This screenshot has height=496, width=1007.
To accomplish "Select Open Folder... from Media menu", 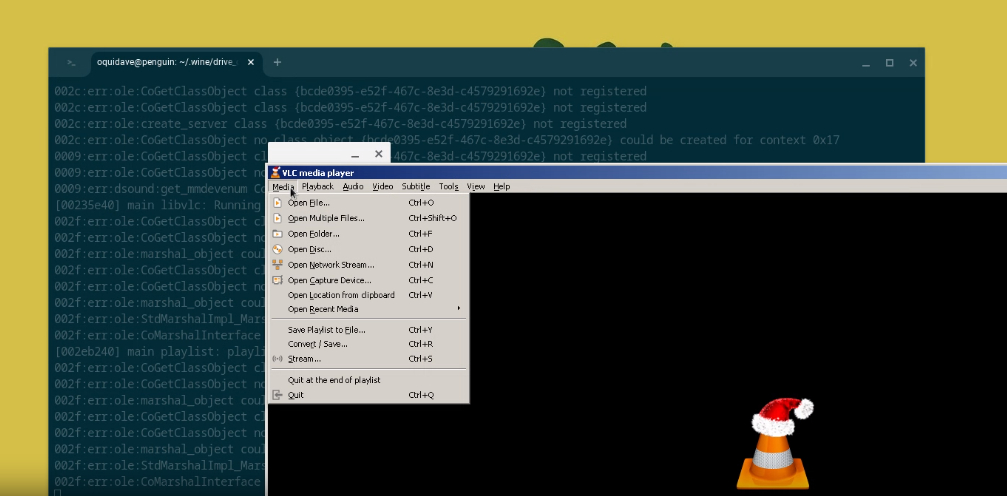I will tap(368, 234).
